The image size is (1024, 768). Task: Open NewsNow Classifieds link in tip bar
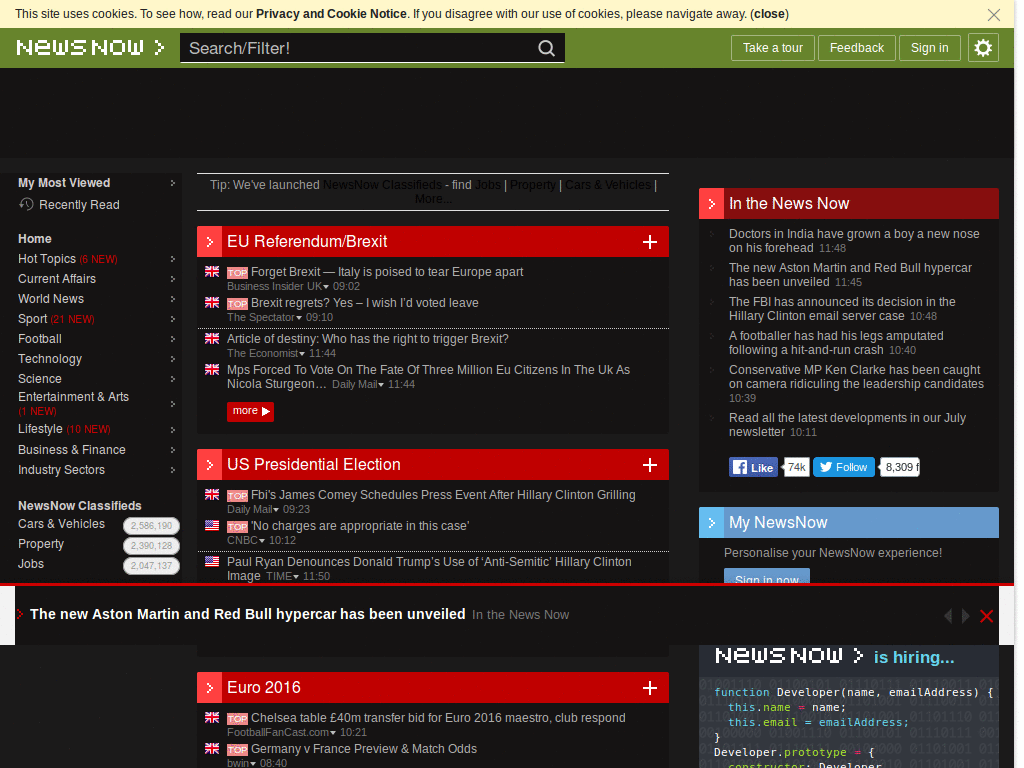(x=382, y=185)
